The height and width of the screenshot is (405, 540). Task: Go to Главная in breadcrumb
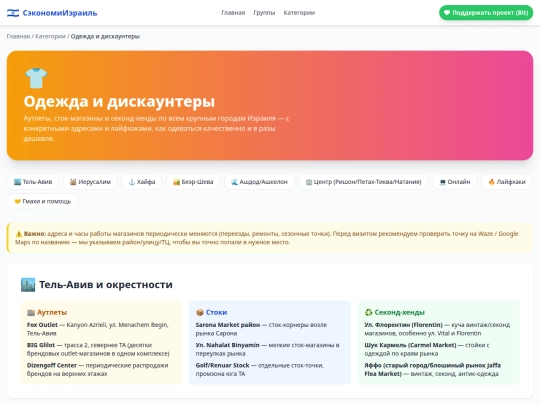(x=18, y=36)
